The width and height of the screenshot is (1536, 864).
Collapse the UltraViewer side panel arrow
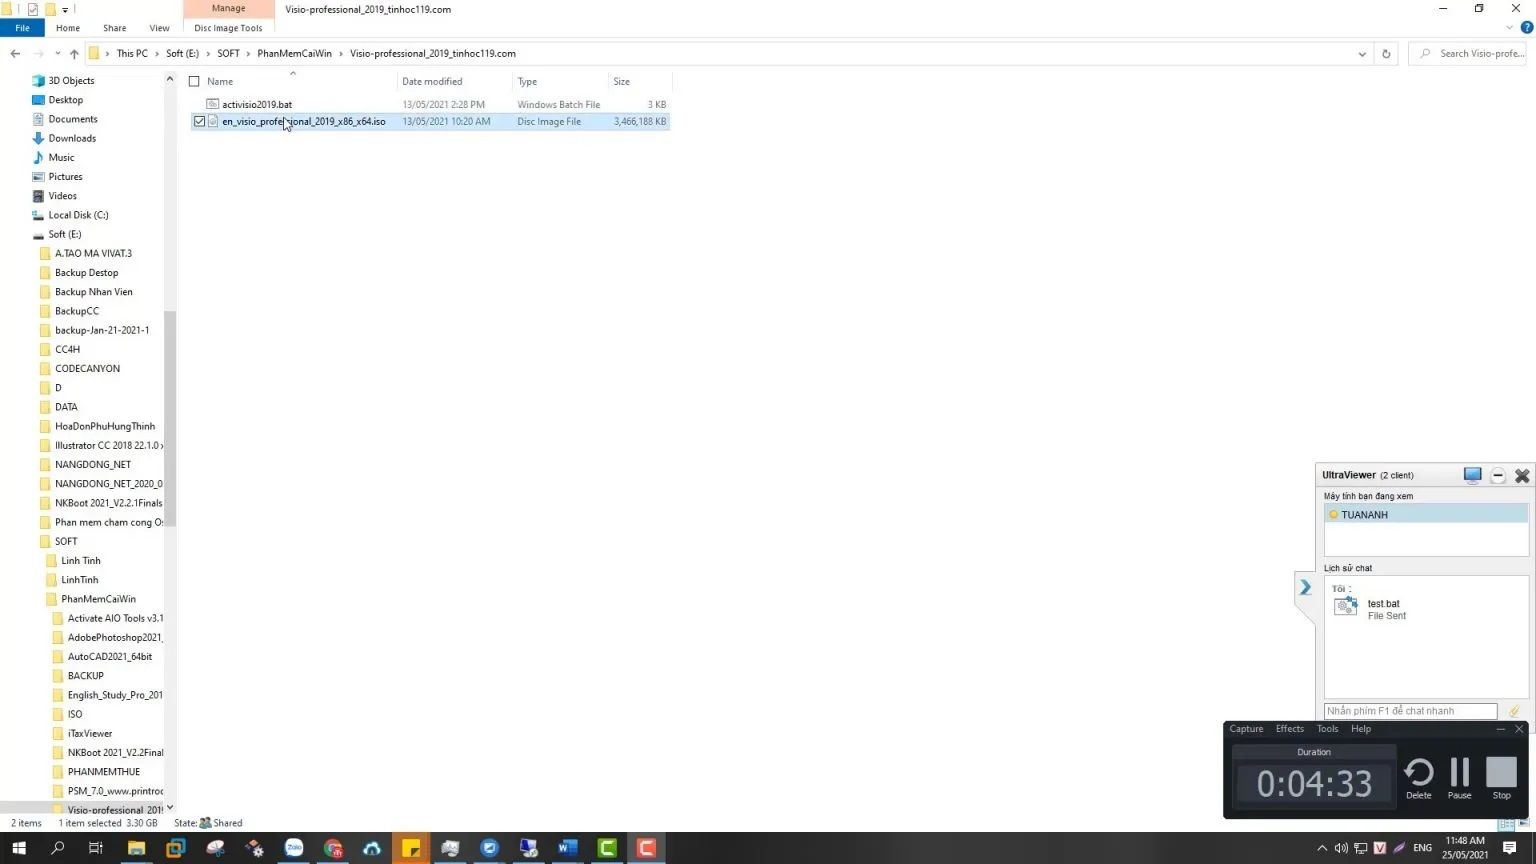pos(1305,587)
